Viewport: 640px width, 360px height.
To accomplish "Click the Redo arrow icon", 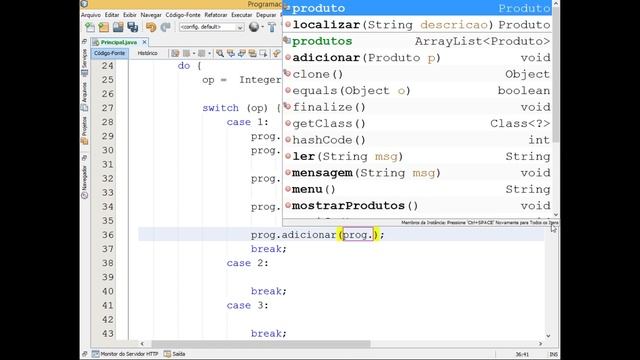I will pos(165,27).
